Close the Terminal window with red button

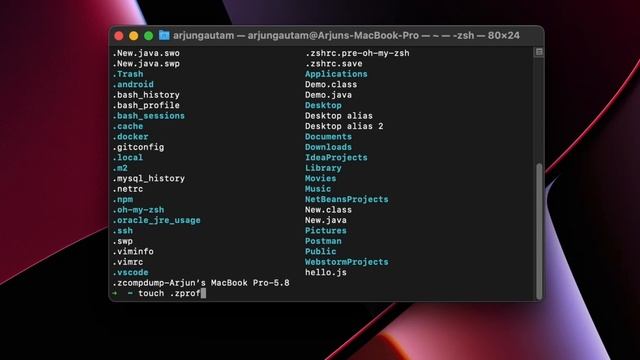click(x=119, y=36)
